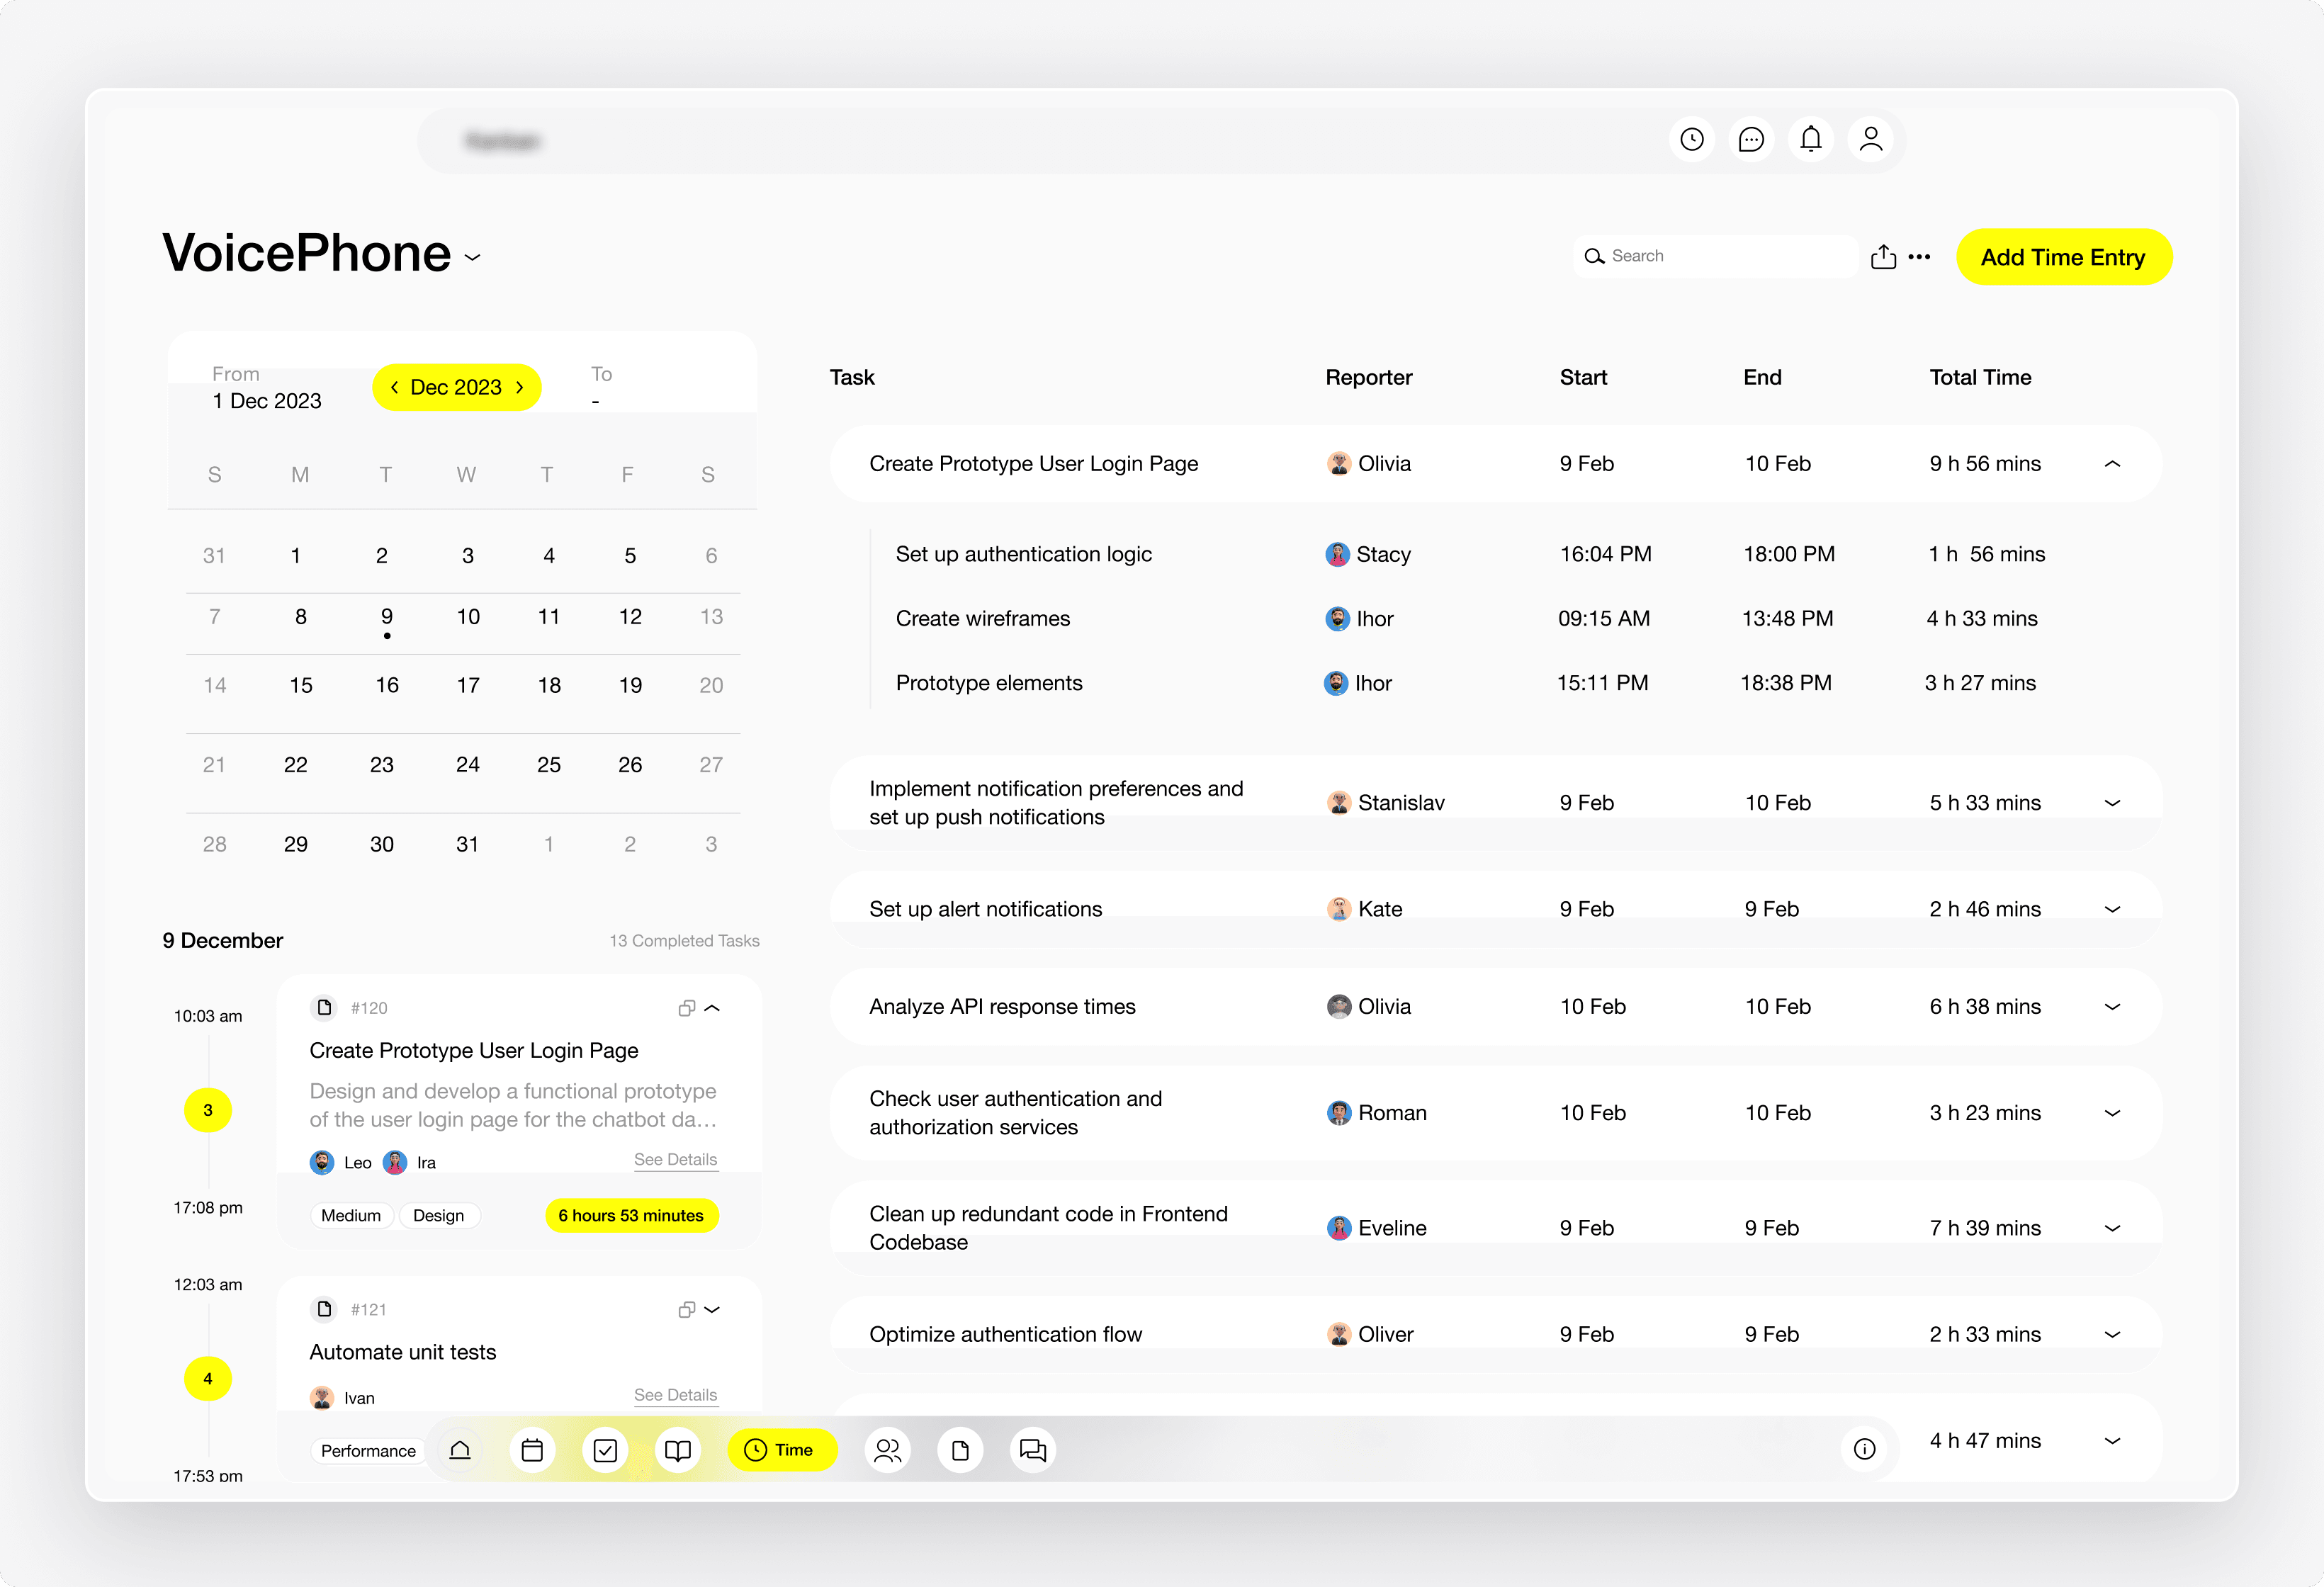The image size is (2324, 1587).
Task: Select the To date field
Action: click(602, 388)
